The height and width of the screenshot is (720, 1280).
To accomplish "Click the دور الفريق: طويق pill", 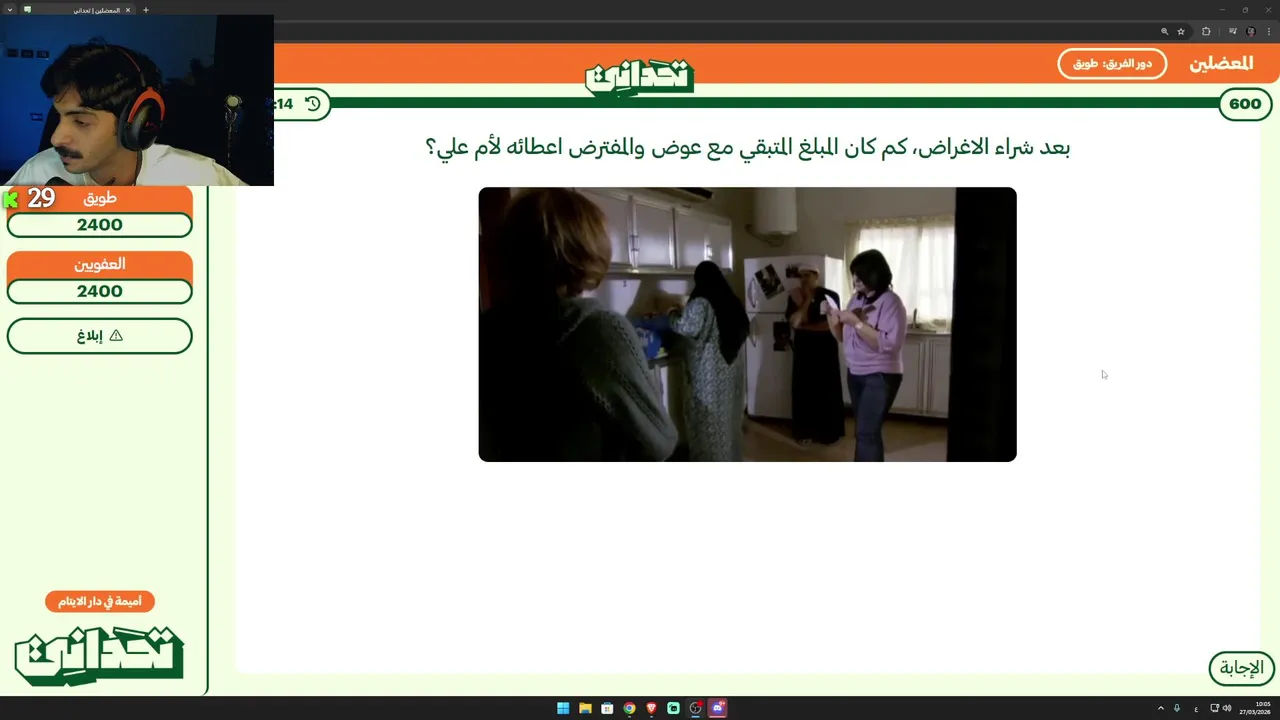I will [x=1112, y=63].
